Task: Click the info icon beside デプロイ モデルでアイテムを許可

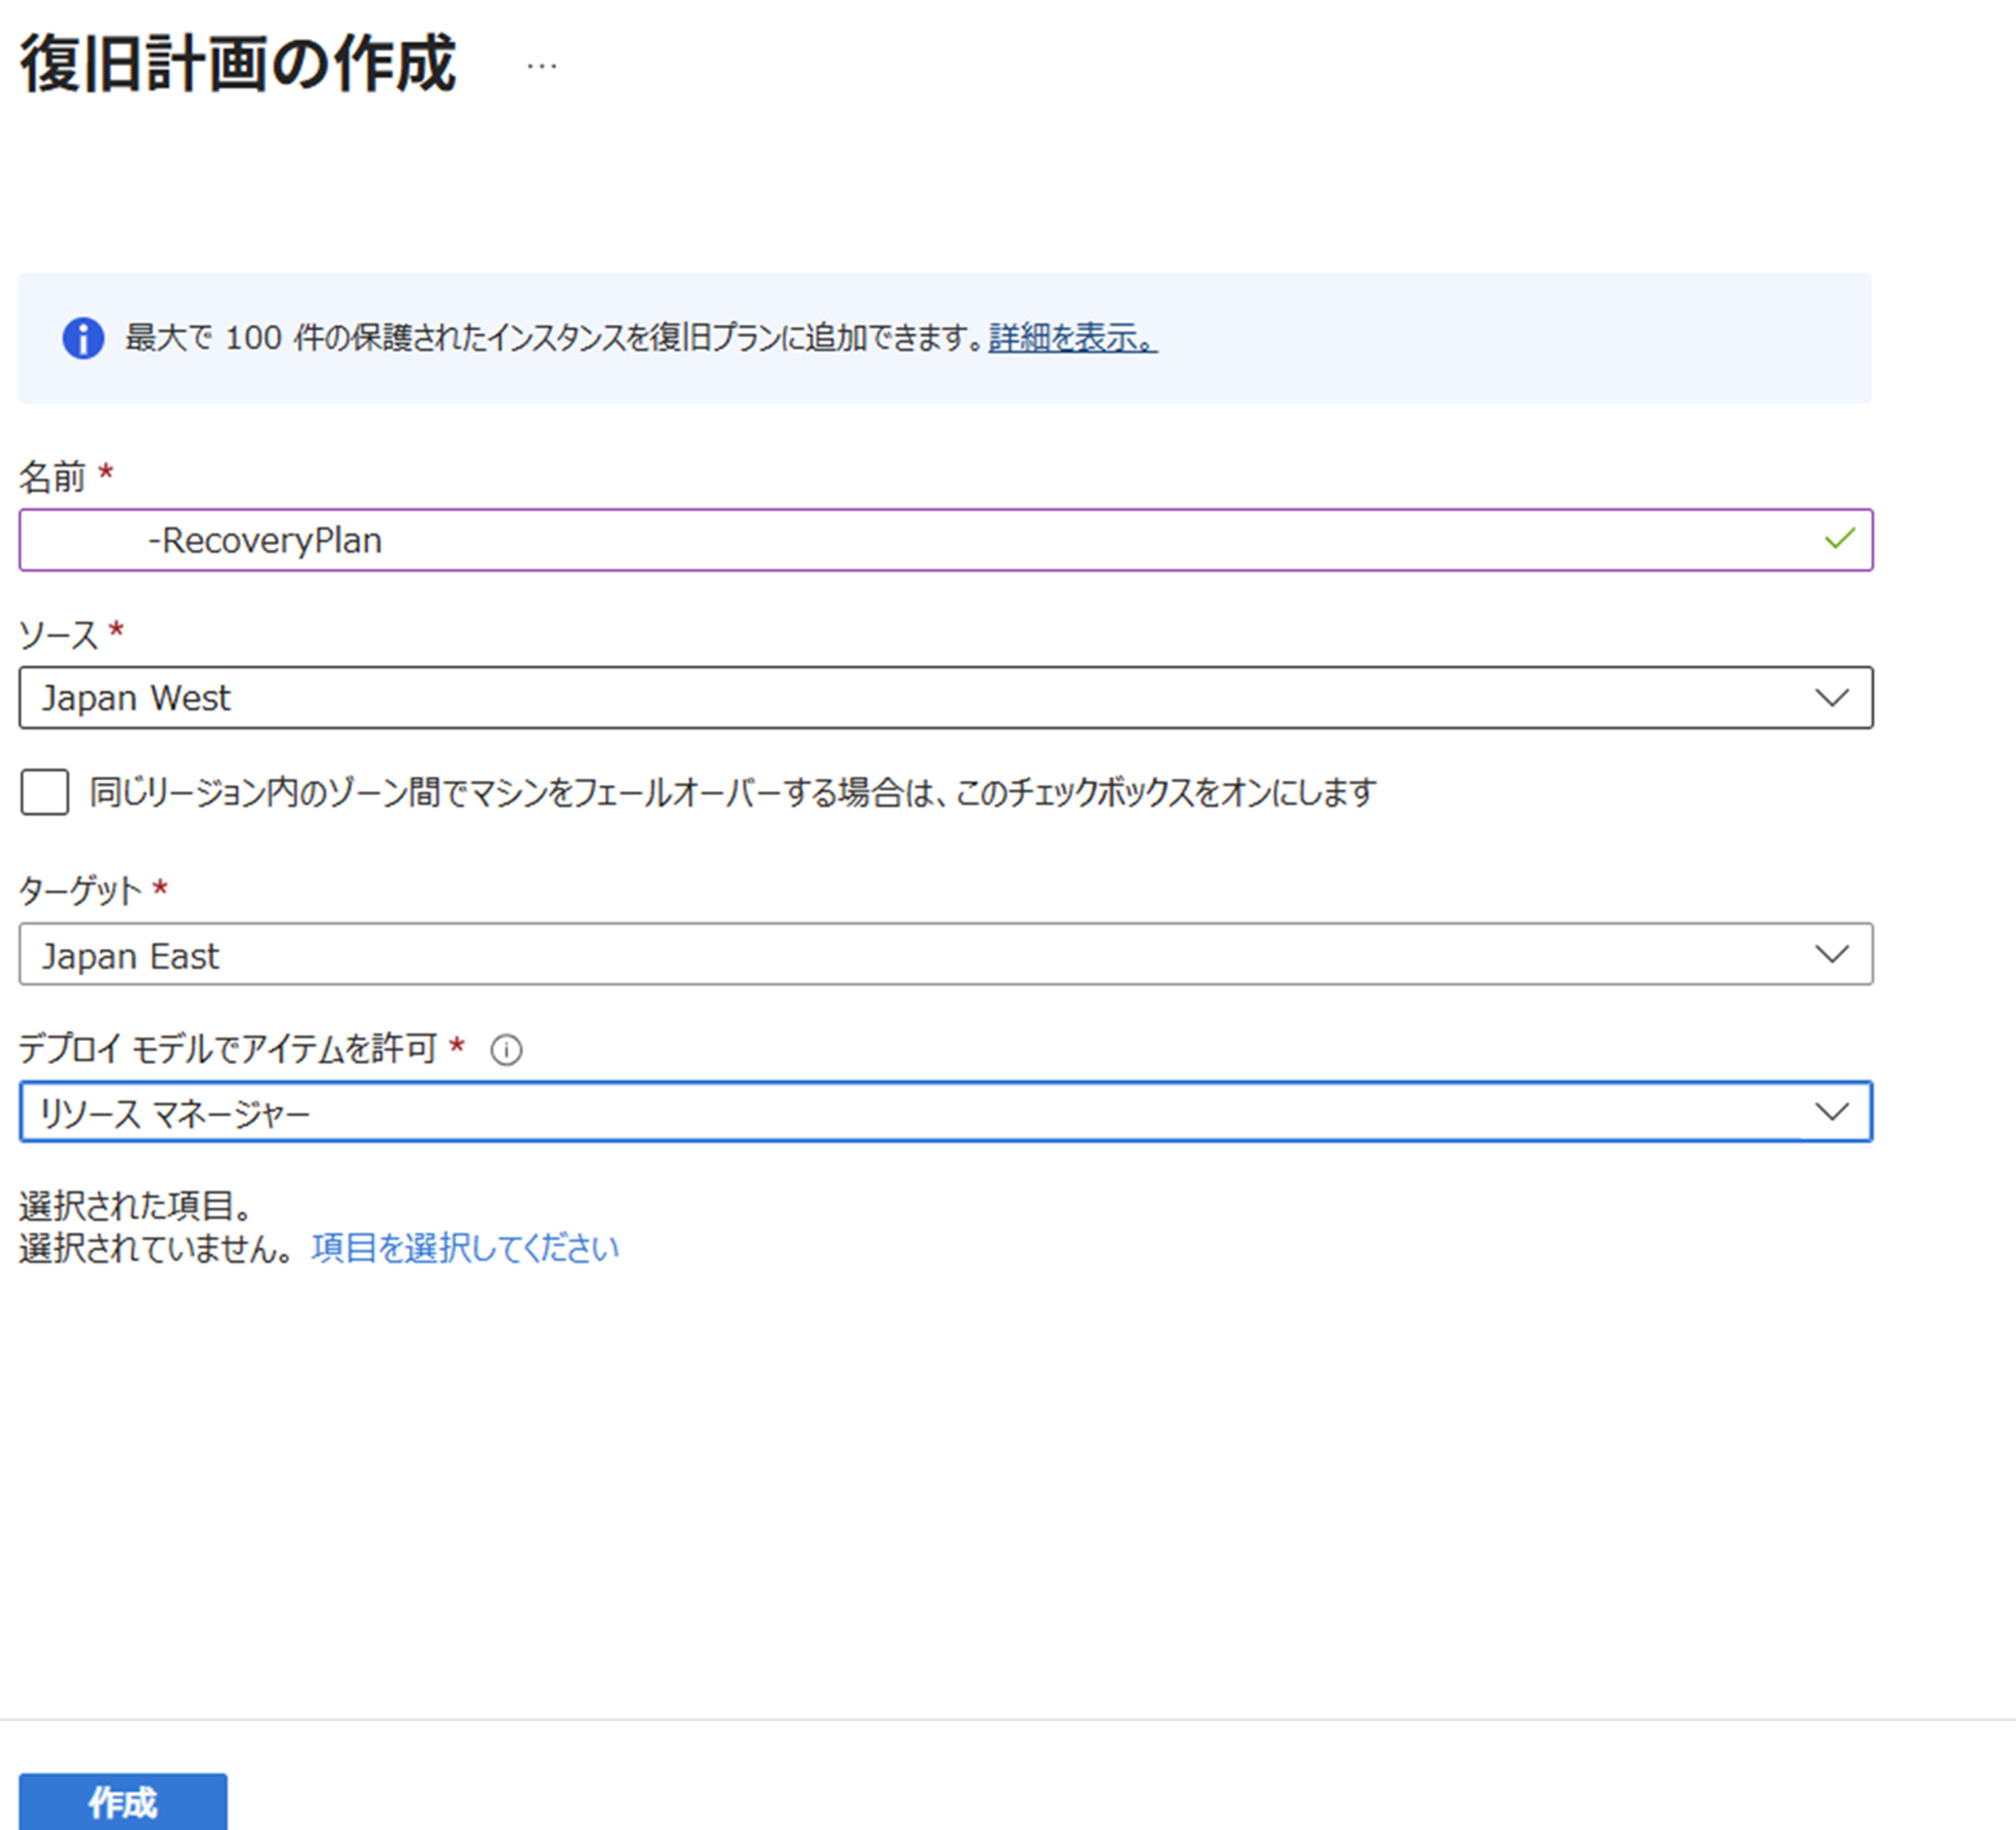Action: click(x=506, y=1050)
